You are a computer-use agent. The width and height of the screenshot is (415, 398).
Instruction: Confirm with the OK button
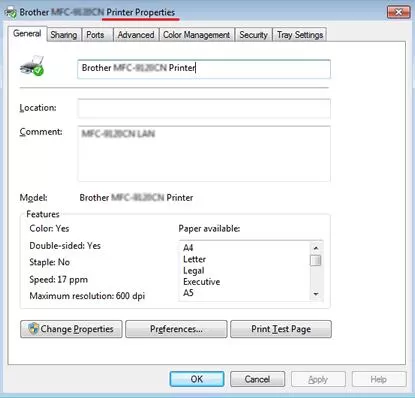tap(197, 379)
